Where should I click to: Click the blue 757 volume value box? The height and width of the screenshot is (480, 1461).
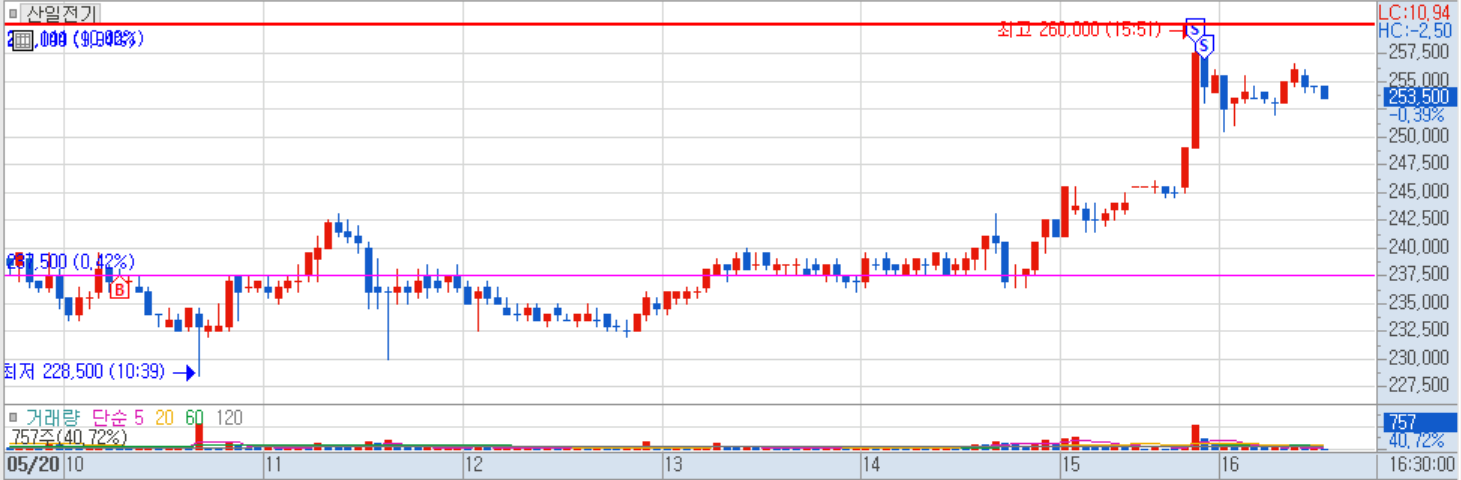coord(1418,422)
